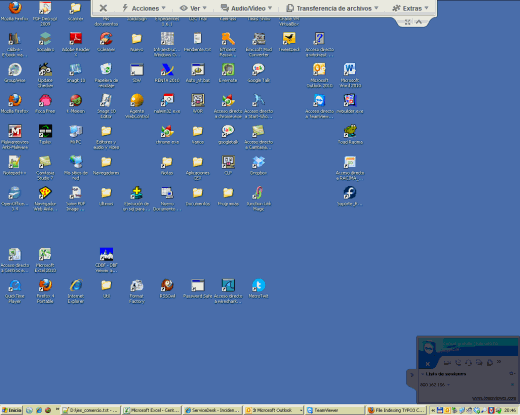
Task: Open the Navegadores folder on the desktop
Action: [x=106, y=165]
